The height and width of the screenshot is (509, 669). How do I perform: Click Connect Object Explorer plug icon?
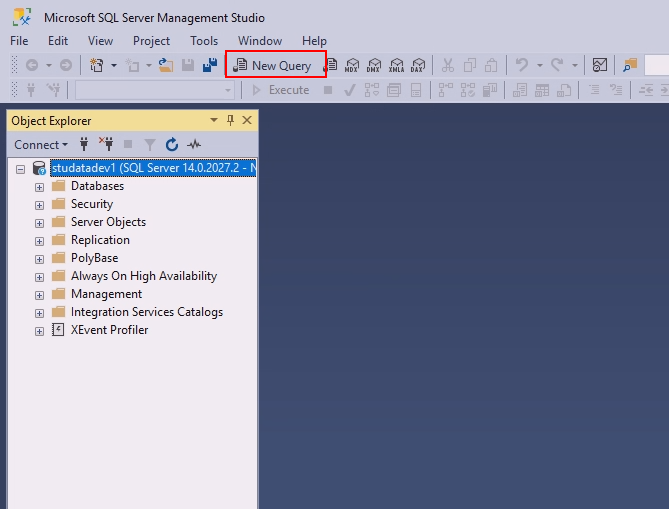coord(84,145)
